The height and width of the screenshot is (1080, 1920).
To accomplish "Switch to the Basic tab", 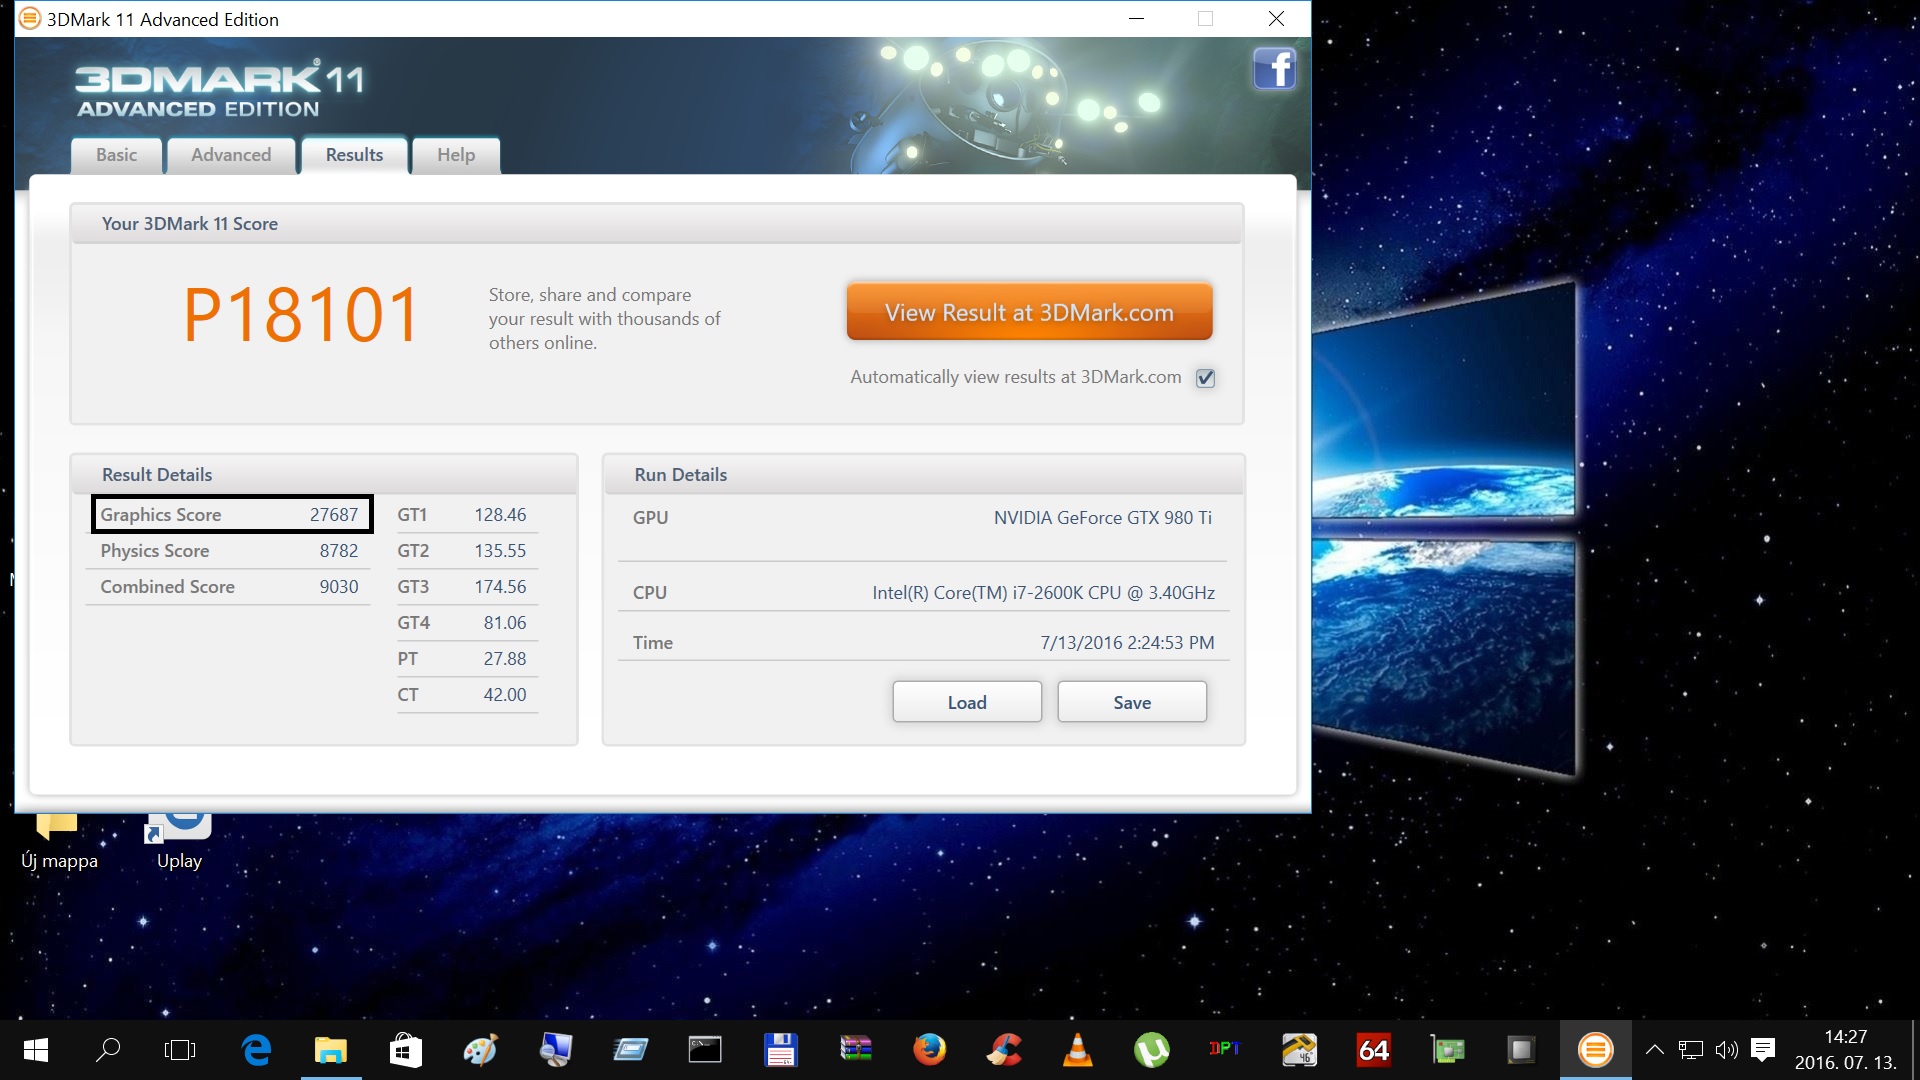I will [x=116, y=155].
